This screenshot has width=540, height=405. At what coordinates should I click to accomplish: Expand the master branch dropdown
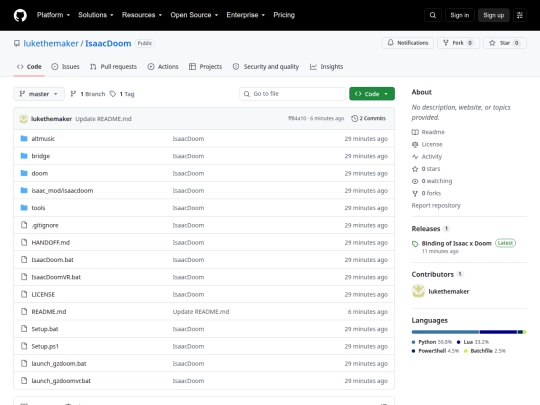point(39,94)
